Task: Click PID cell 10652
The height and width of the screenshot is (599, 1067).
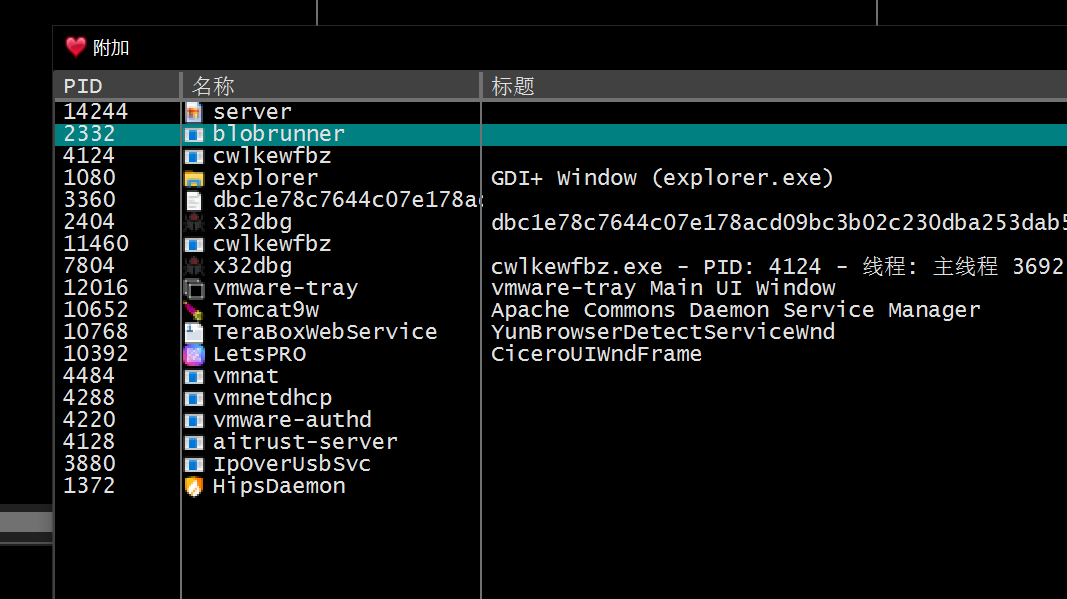Action: pyautogui.click(x=96, y=310)
